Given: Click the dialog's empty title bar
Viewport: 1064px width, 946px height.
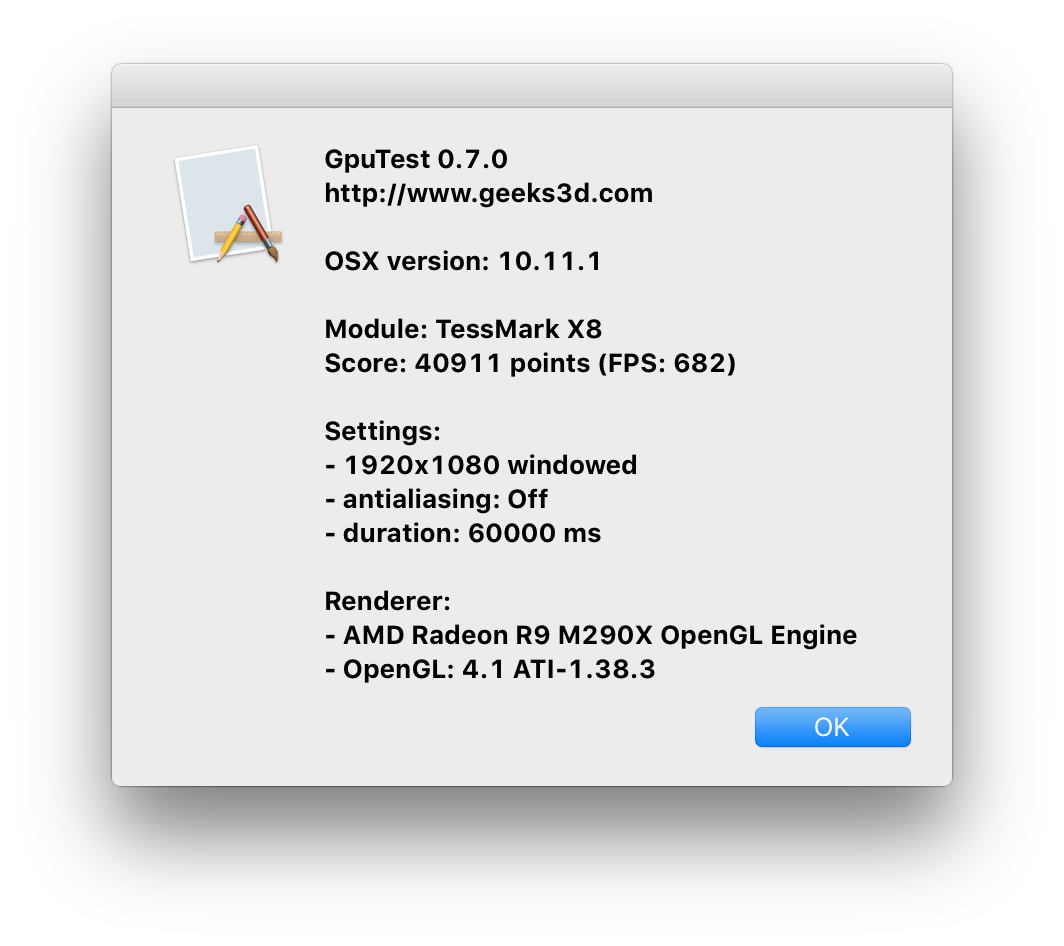Looking at the screenshot, I should pyautogui.click(x=532, y=86).
